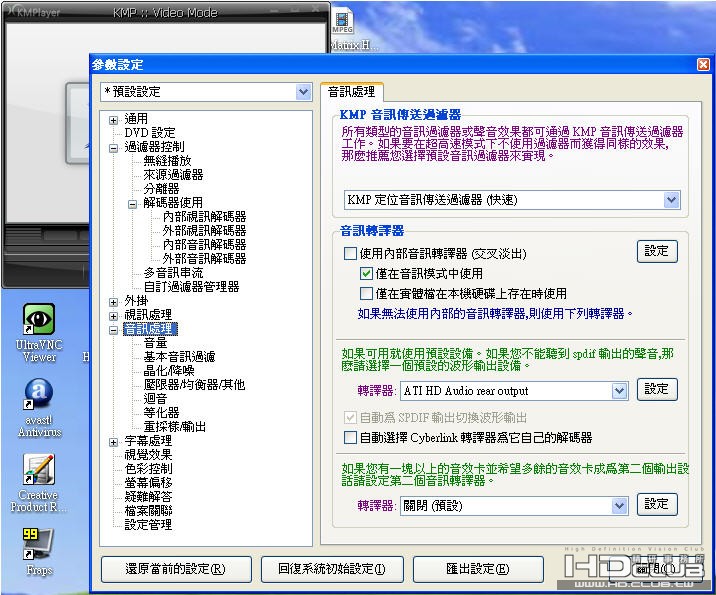Screen dimensions: 716x595
Task: Select 迴音 in the tree
Action: coord(155,399)
